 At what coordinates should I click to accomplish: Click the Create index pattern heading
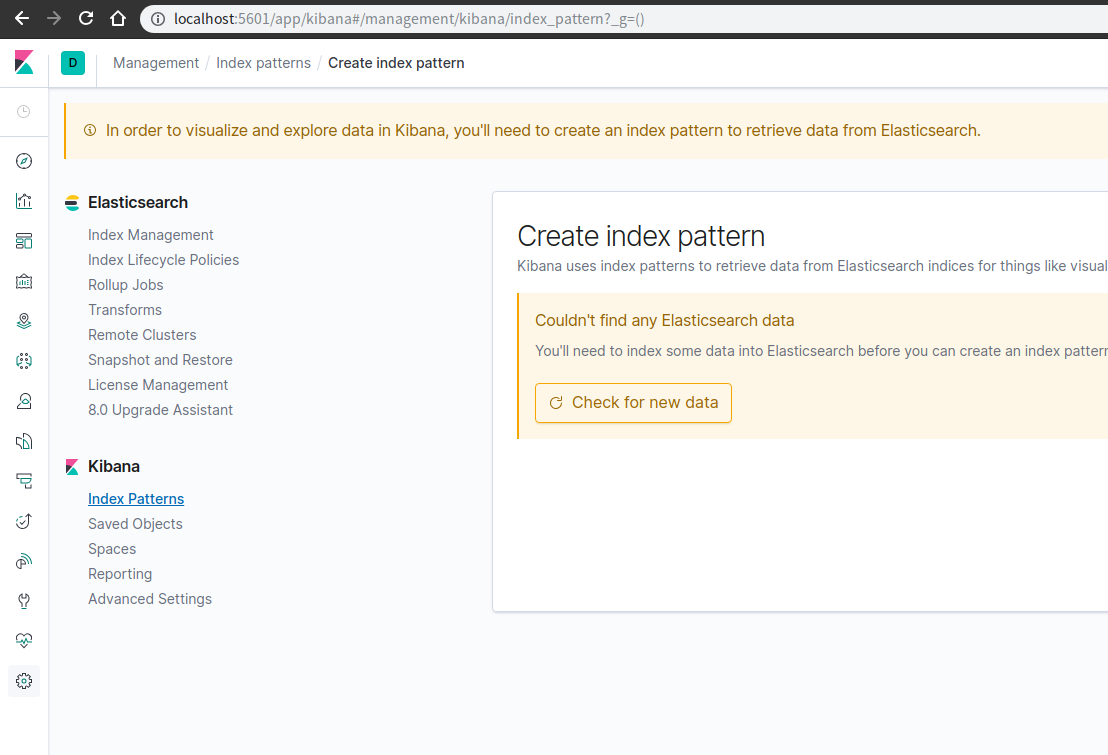pyautogui.click(x=641, y=236)
